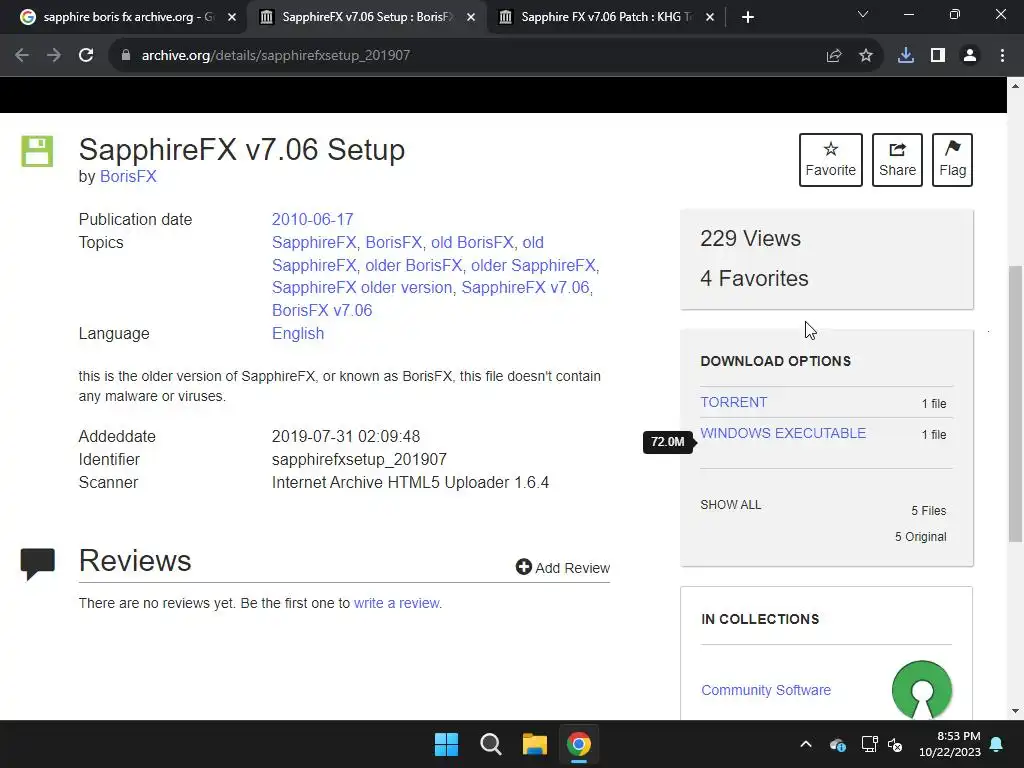
Task: Click the browser forward arrow
Action: tap(54, 56)
